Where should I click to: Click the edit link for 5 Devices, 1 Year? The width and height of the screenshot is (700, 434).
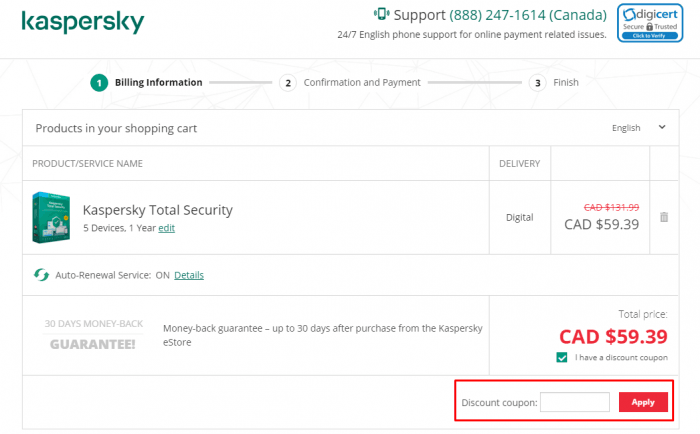tap(167, 228)
